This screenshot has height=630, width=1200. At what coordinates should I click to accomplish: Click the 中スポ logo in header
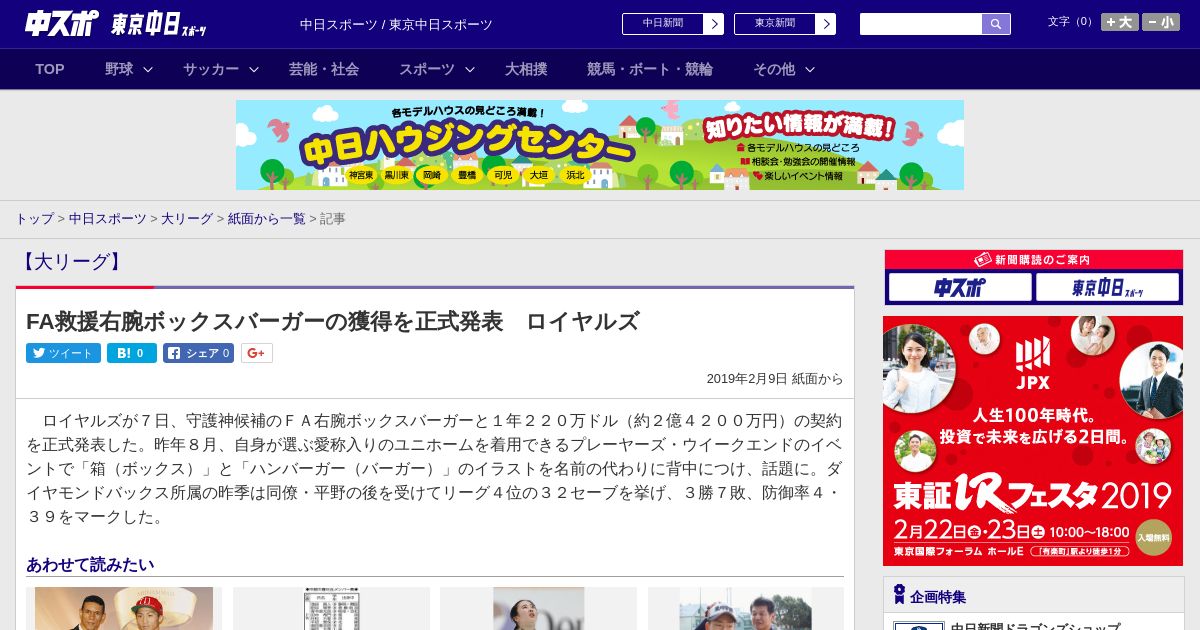(61, 23)
